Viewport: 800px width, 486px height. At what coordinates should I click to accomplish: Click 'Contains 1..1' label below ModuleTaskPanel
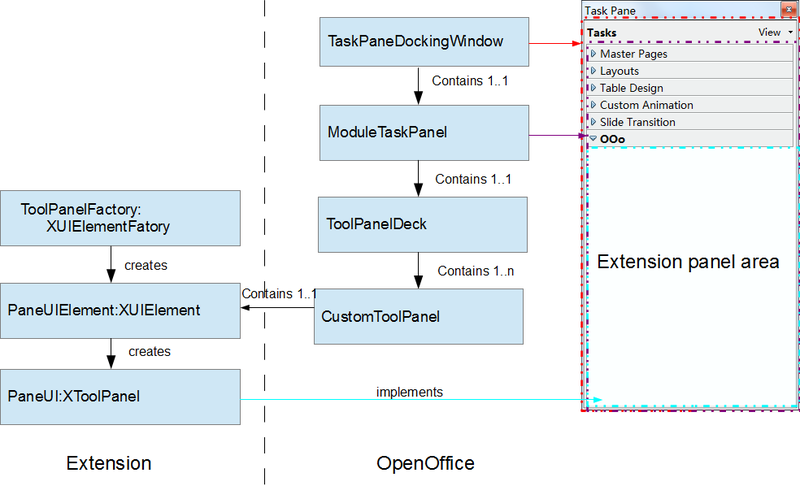pos(473,179)
